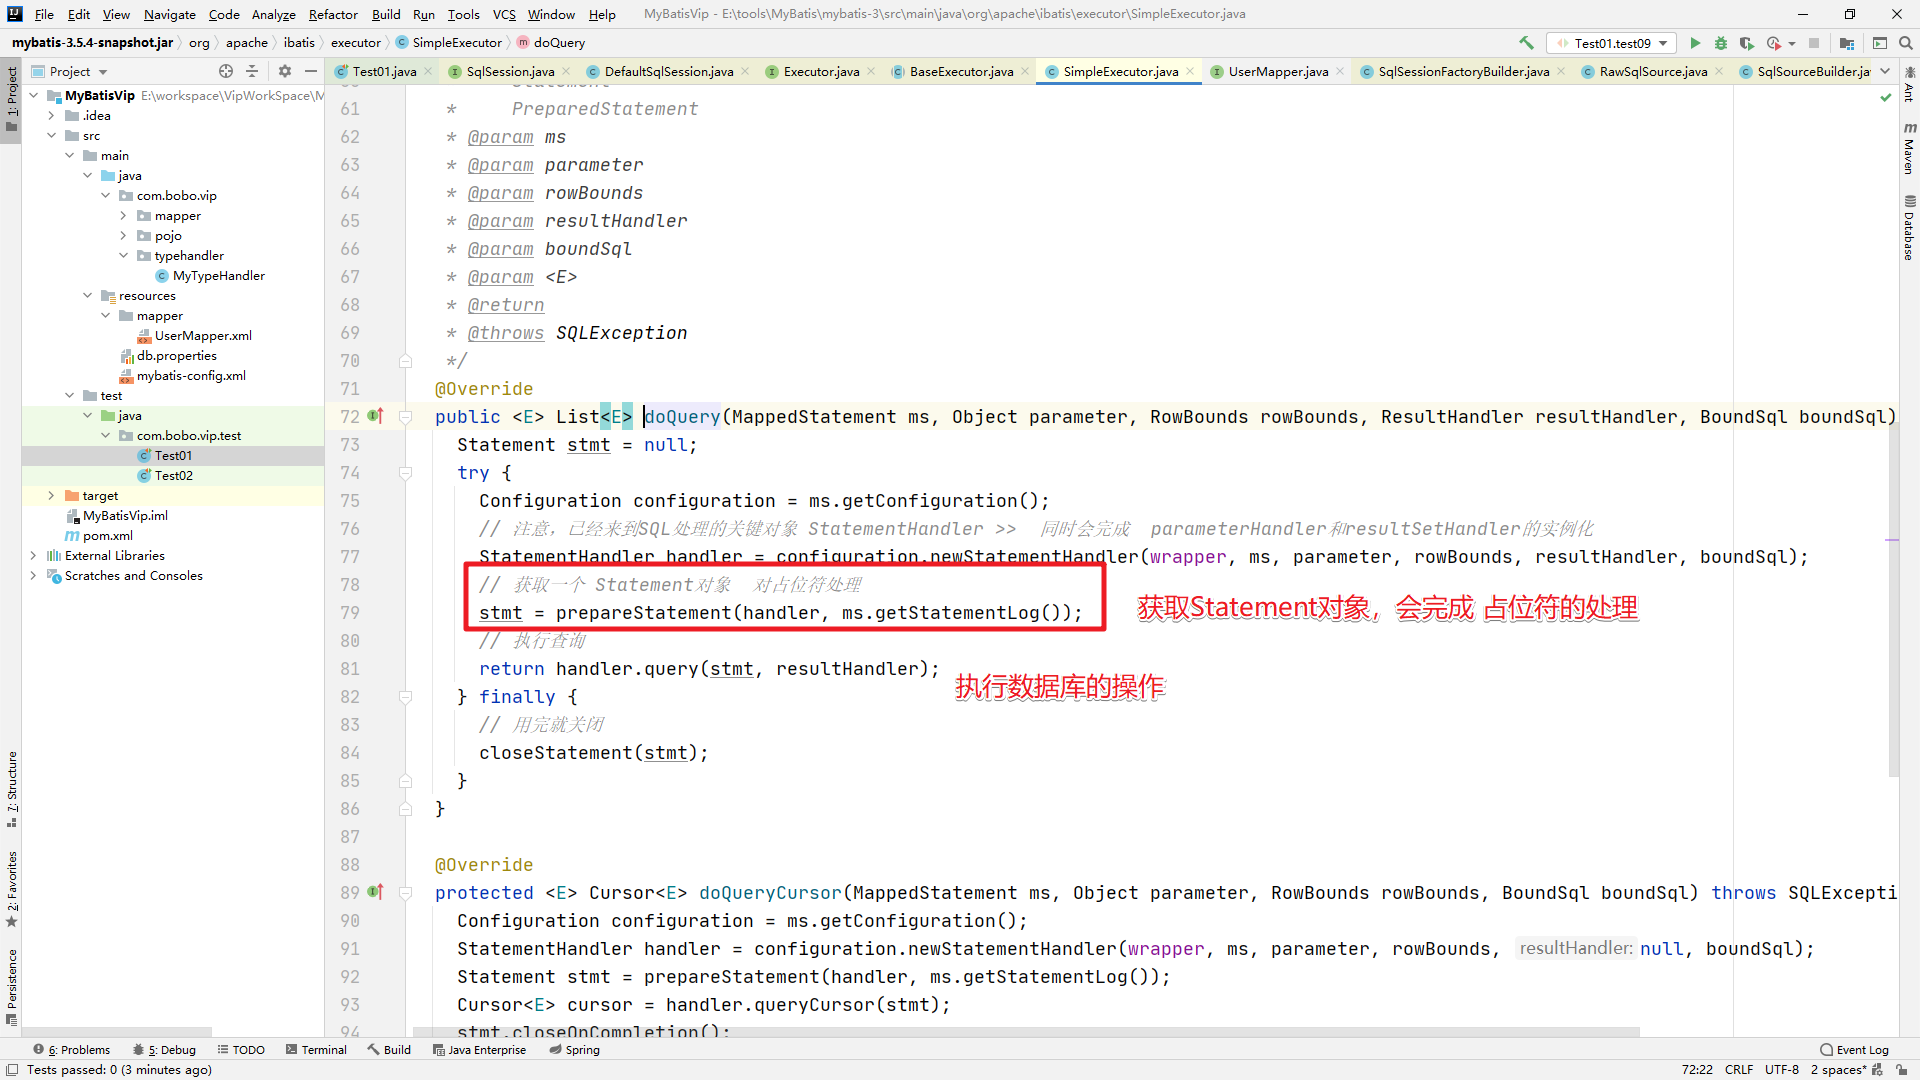Toggle the Database tool window on the right
The image size is (1920, 1080).
1909,228
